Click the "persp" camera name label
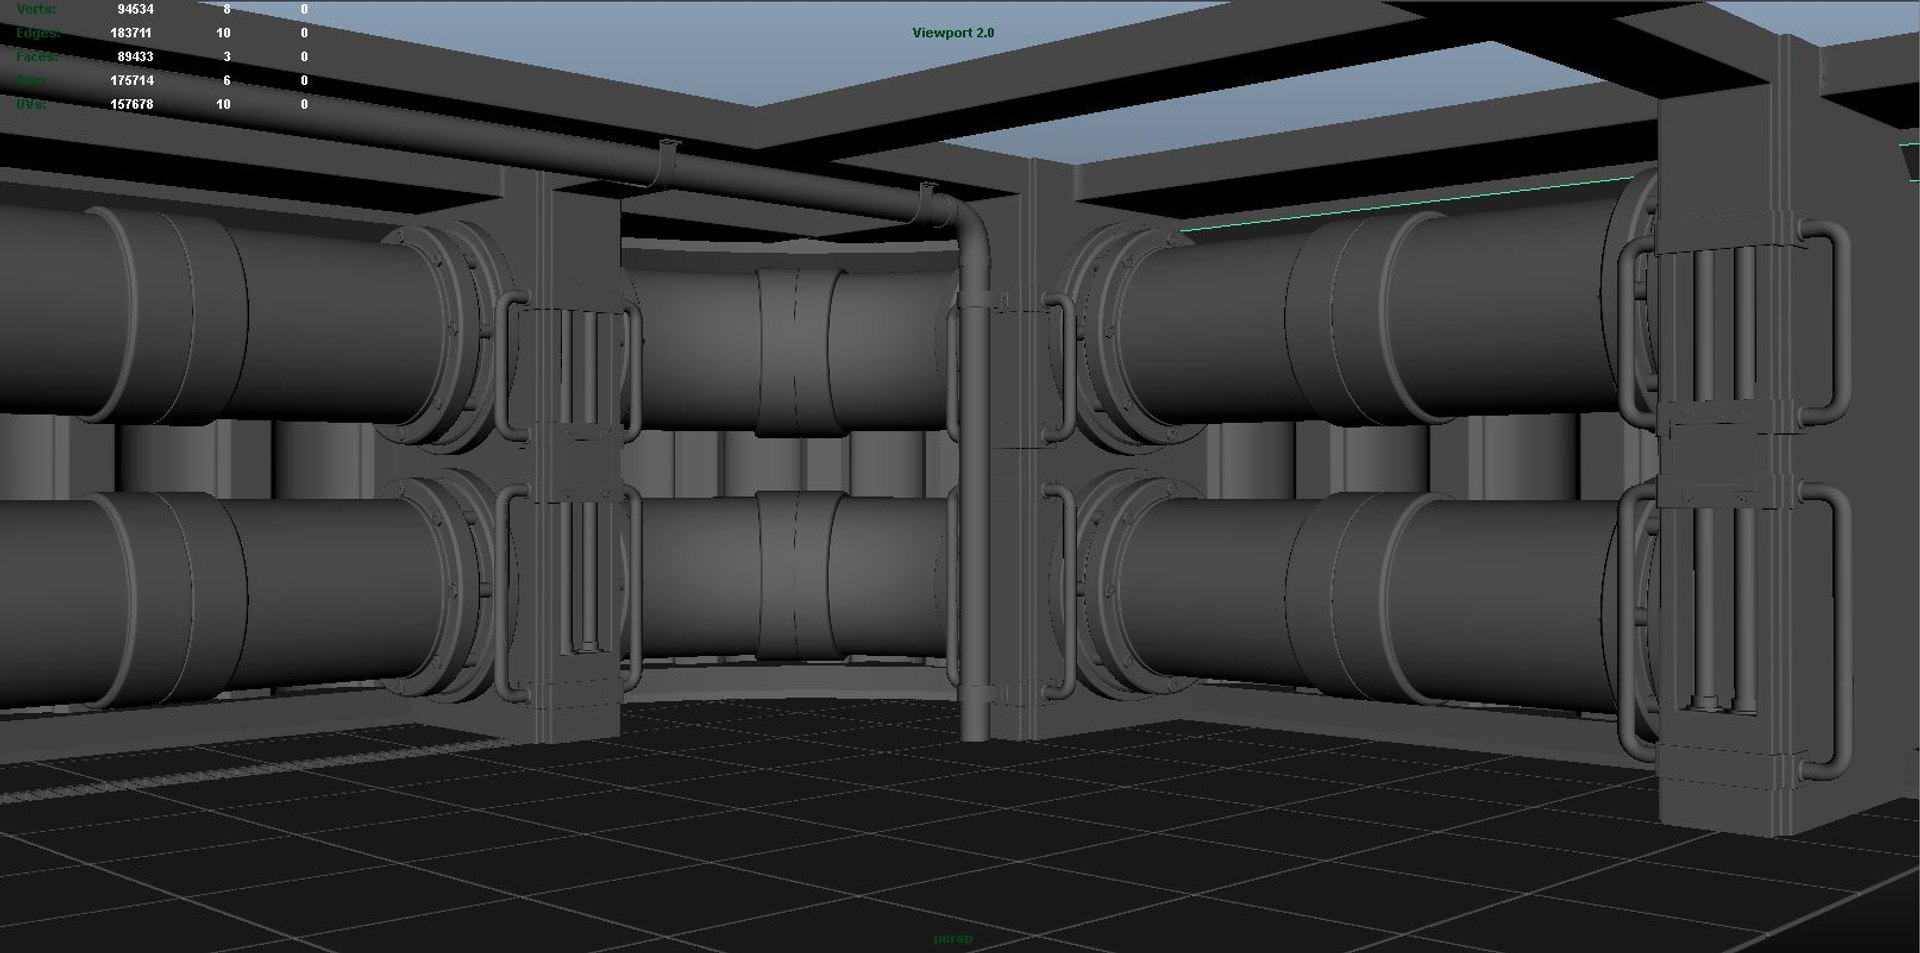 pos(952,938)
